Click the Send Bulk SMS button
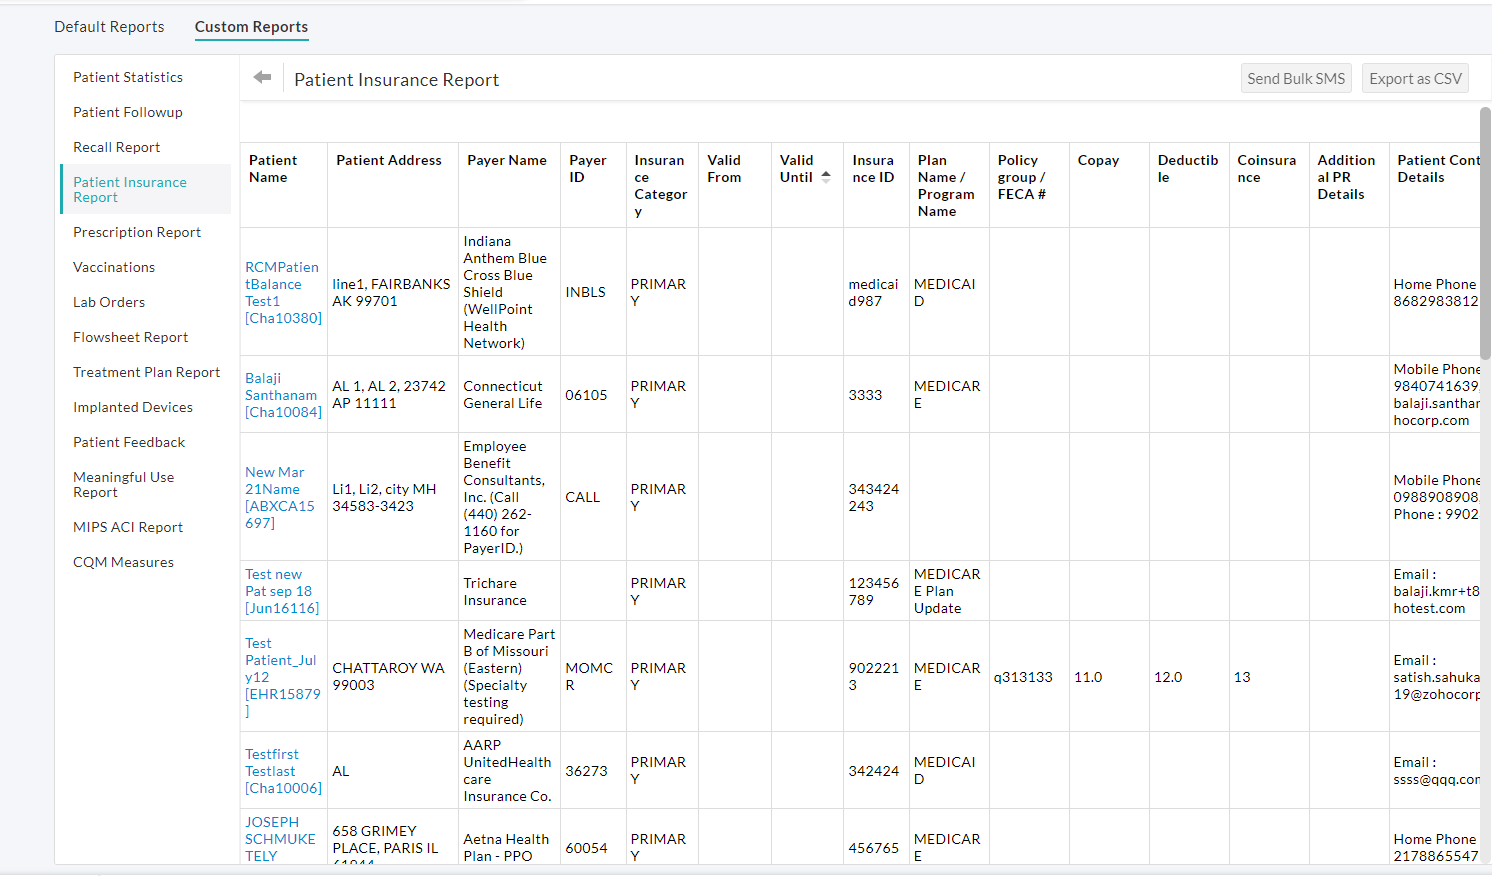 (x=1296, y=77)
